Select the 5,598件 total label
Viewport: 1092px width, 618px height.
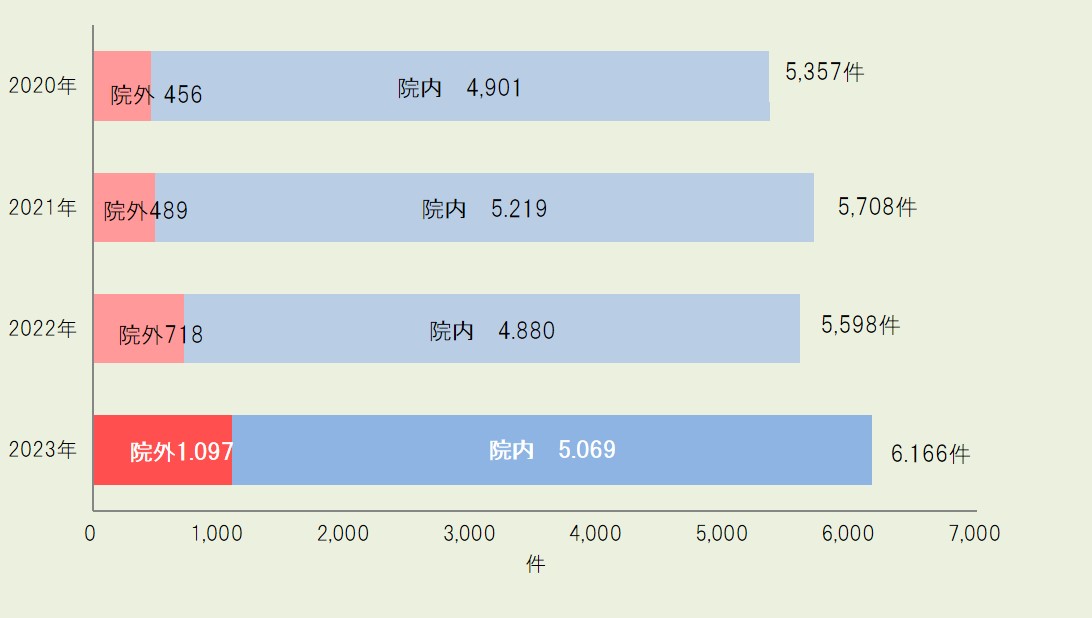[x=860, y=325]
